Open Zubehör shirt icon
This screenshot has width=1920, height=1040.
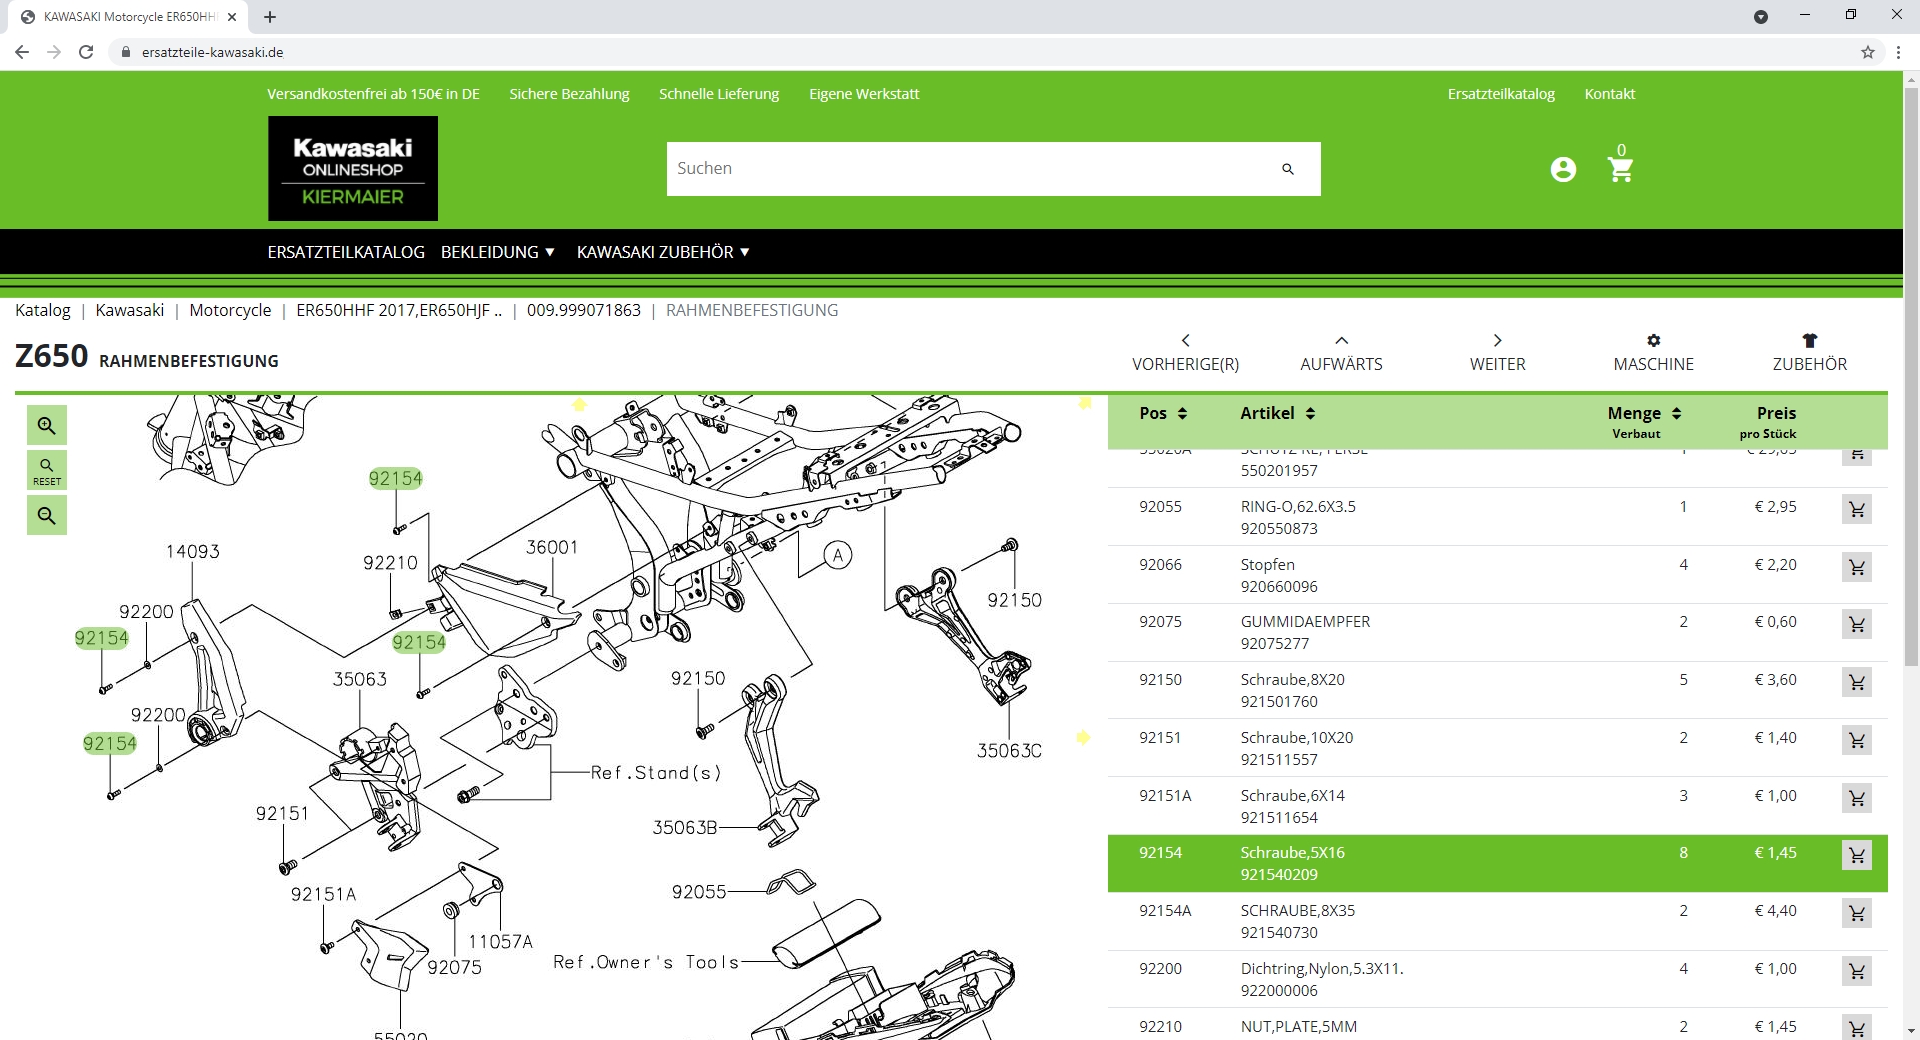1809,353
